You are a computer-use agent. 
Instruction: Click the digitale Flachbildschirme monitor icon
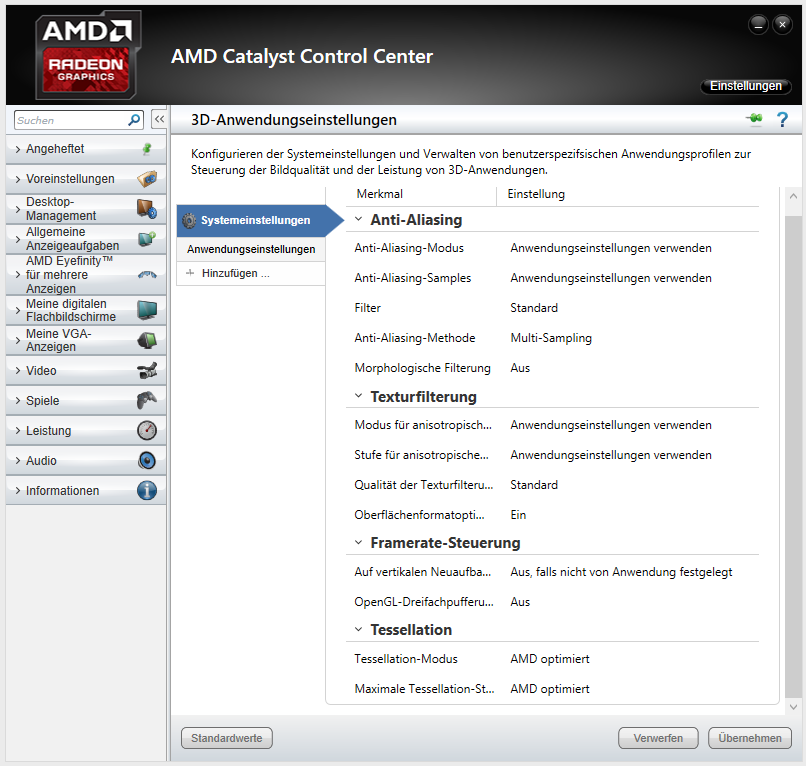point(147,311)
